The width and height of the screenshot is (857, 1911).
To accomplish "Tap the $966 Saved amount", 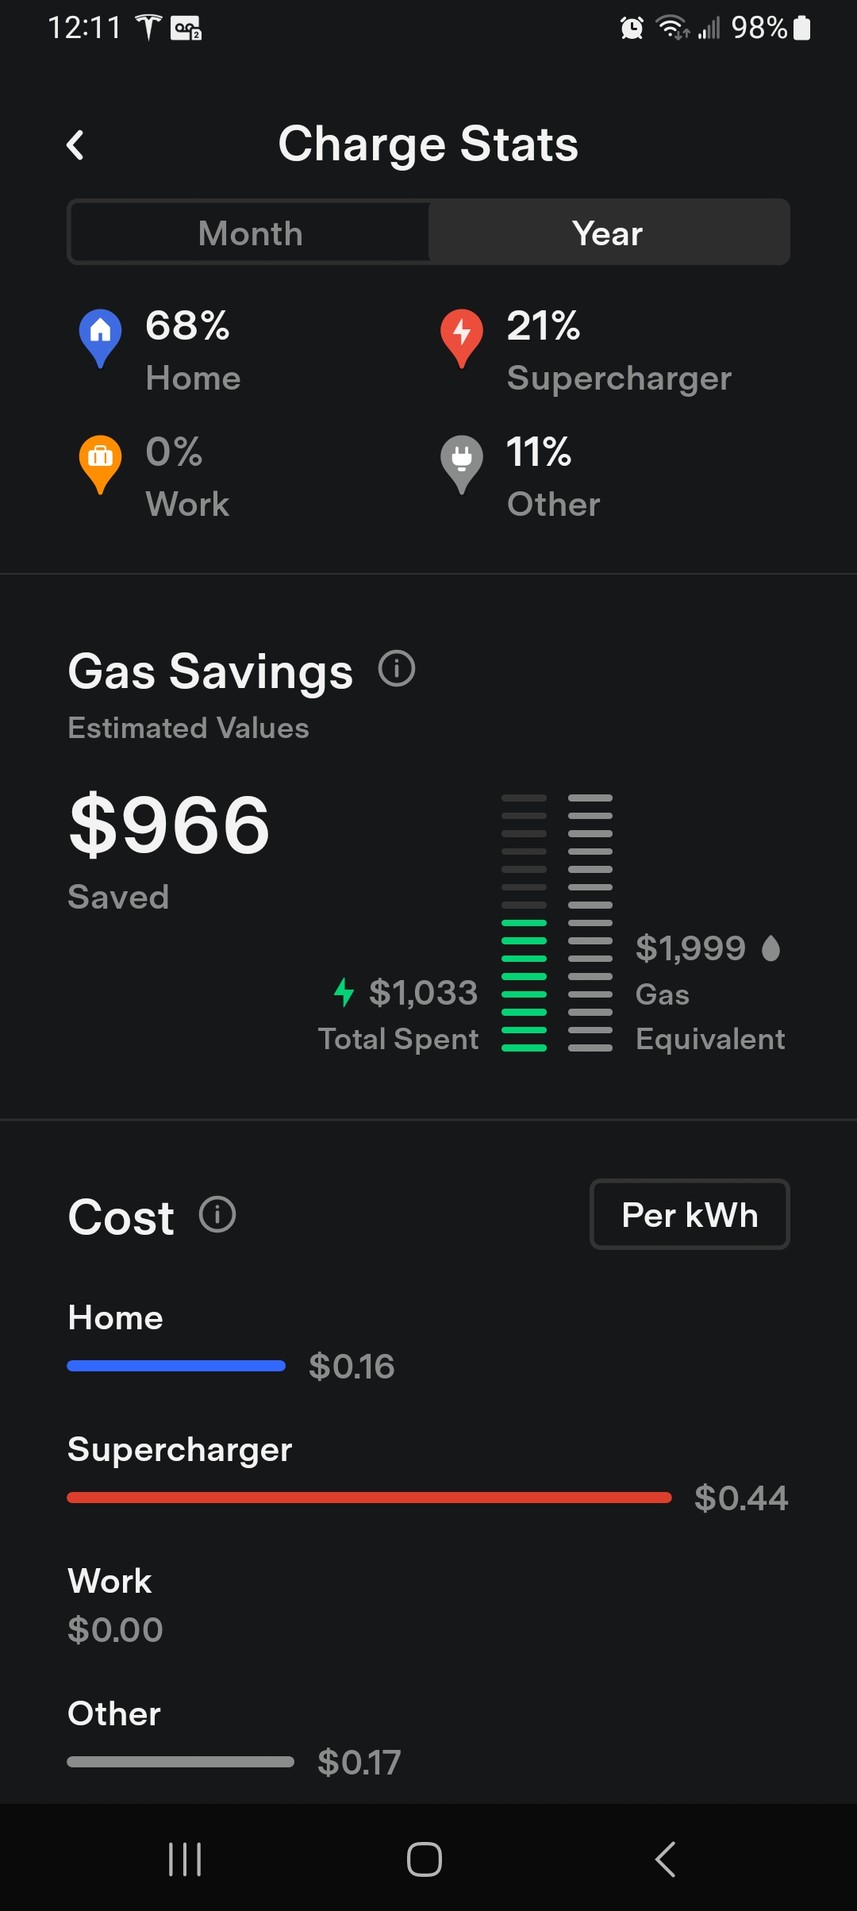I will (x=170, y=826).
